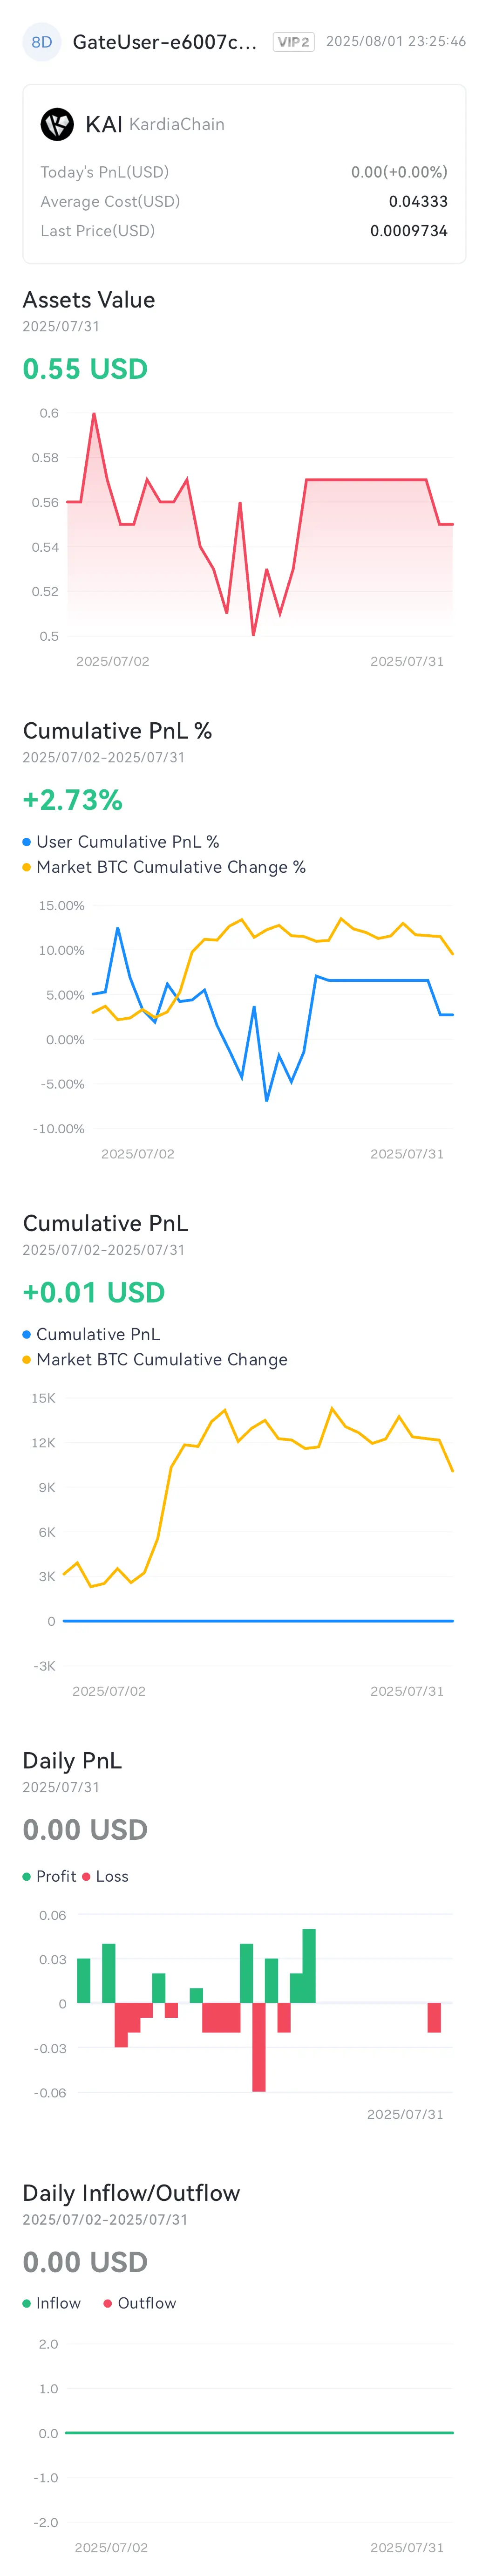Click the 0.55 USD assets value
489x2576 pixels.
click(x=85, y=369)
